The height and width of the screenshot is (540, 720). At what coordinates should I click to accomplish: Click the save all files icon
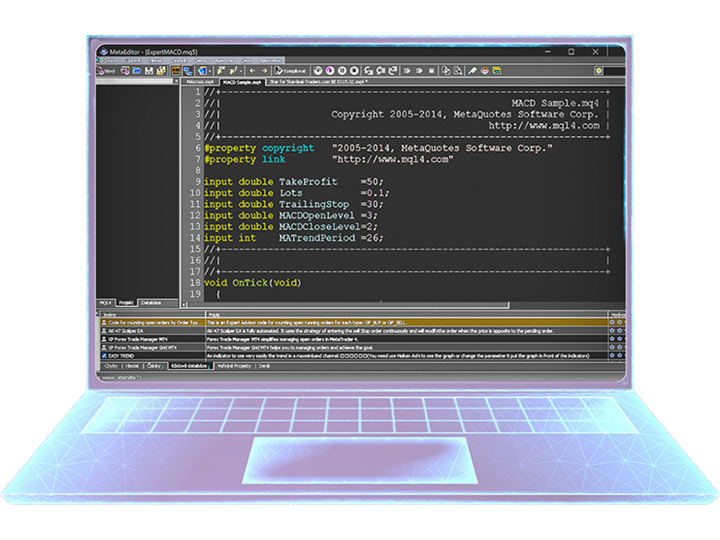[x=161, y=71]
